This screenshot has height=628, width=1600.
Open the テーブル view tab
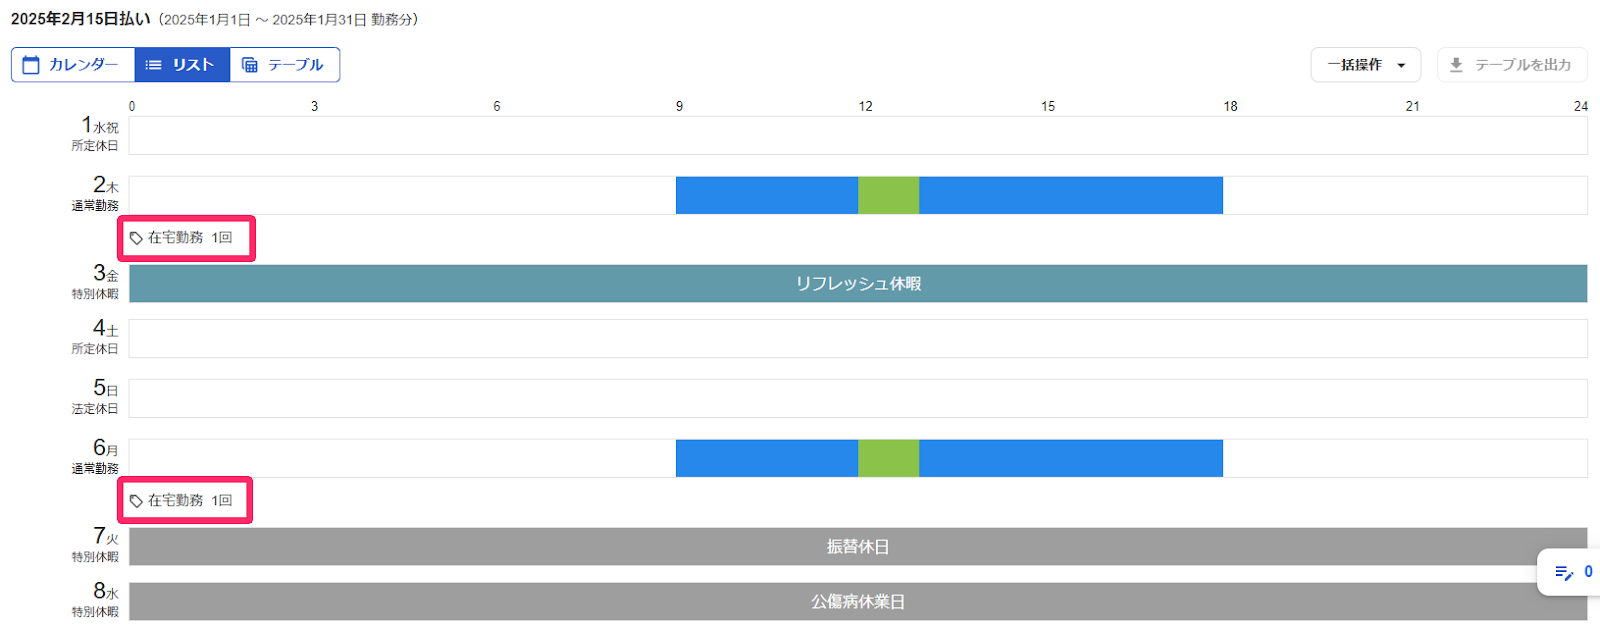[285, 65]
